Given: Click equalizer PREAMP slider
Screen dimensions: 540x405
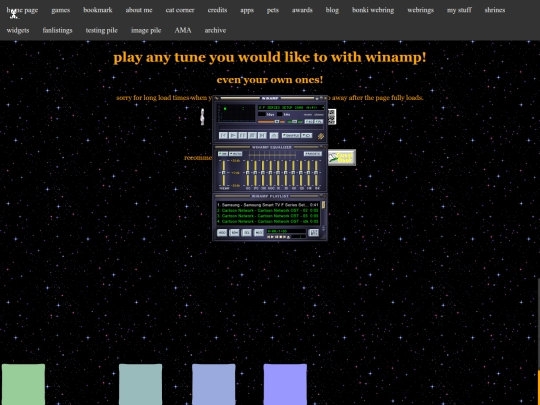Looking at the screenshot, I should [224, 173].
